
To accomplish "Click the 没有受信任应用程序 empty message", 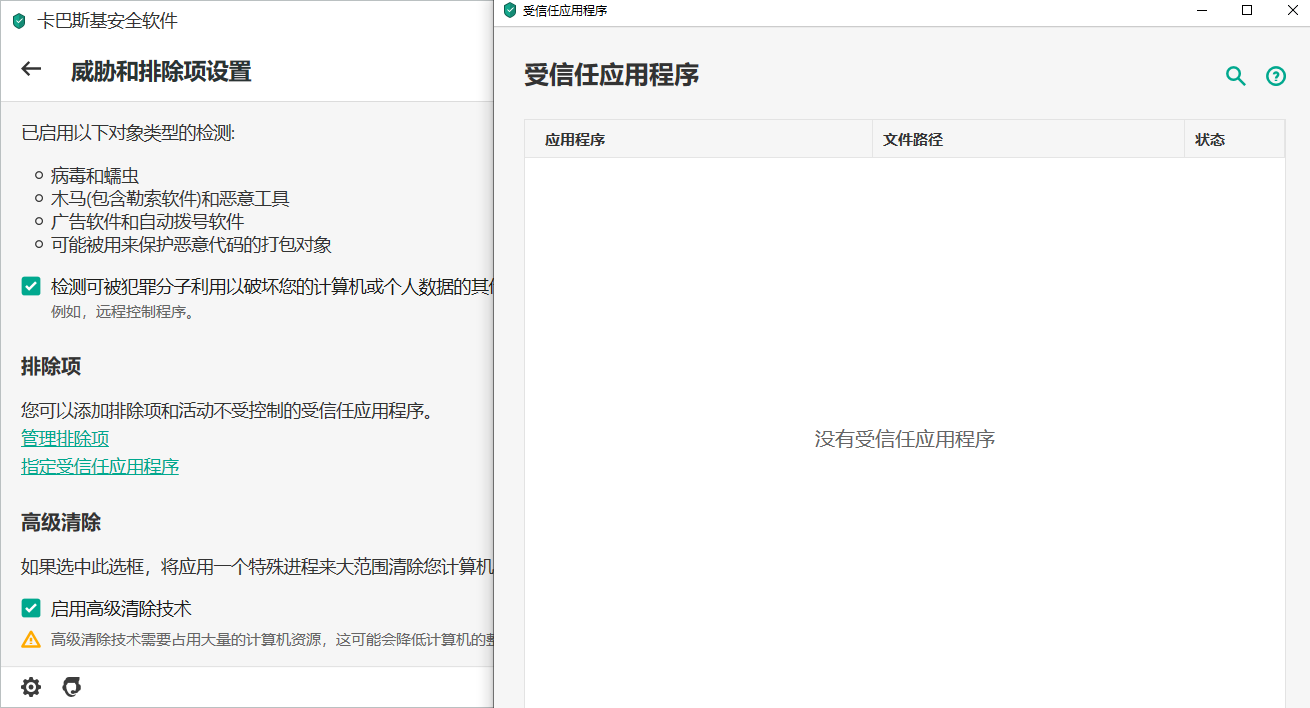I will click(x=905, y=439).
